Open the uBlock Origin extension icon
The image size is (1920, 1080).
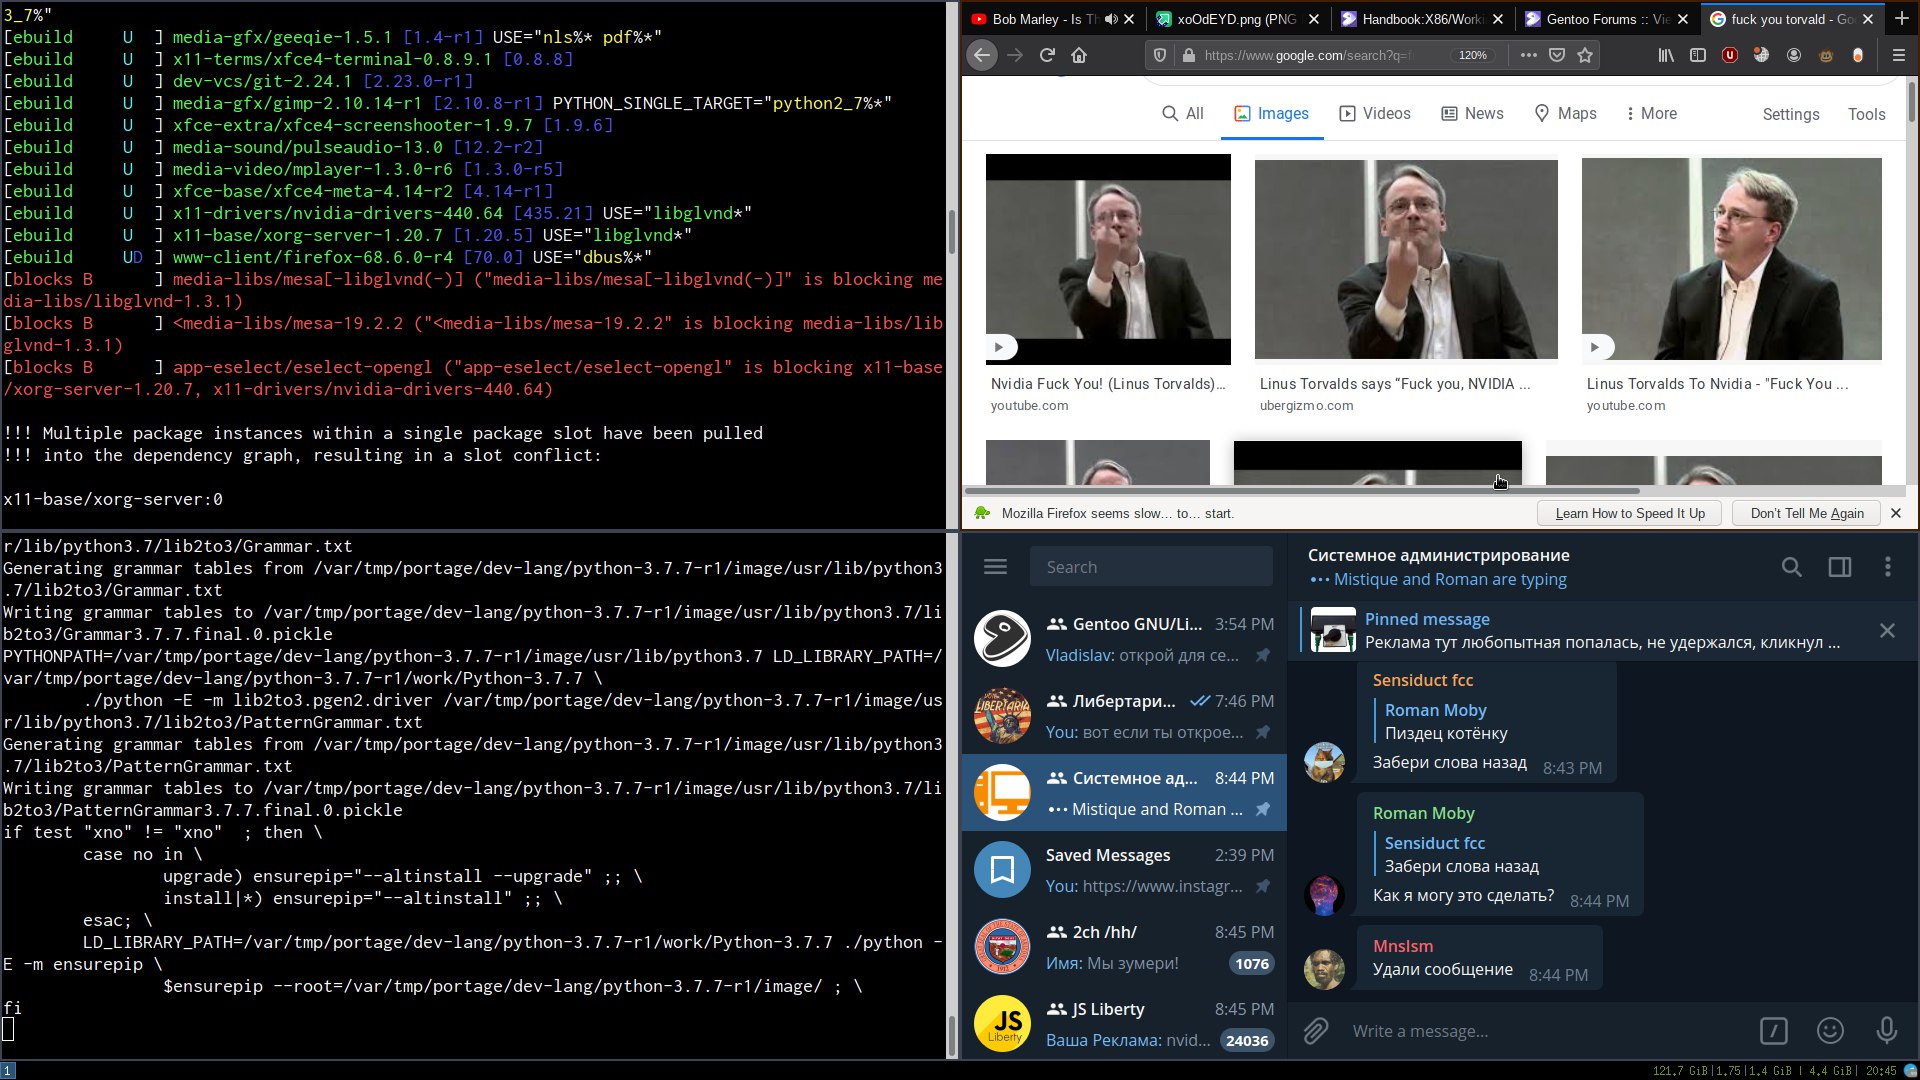click(x=1730, y=55)
